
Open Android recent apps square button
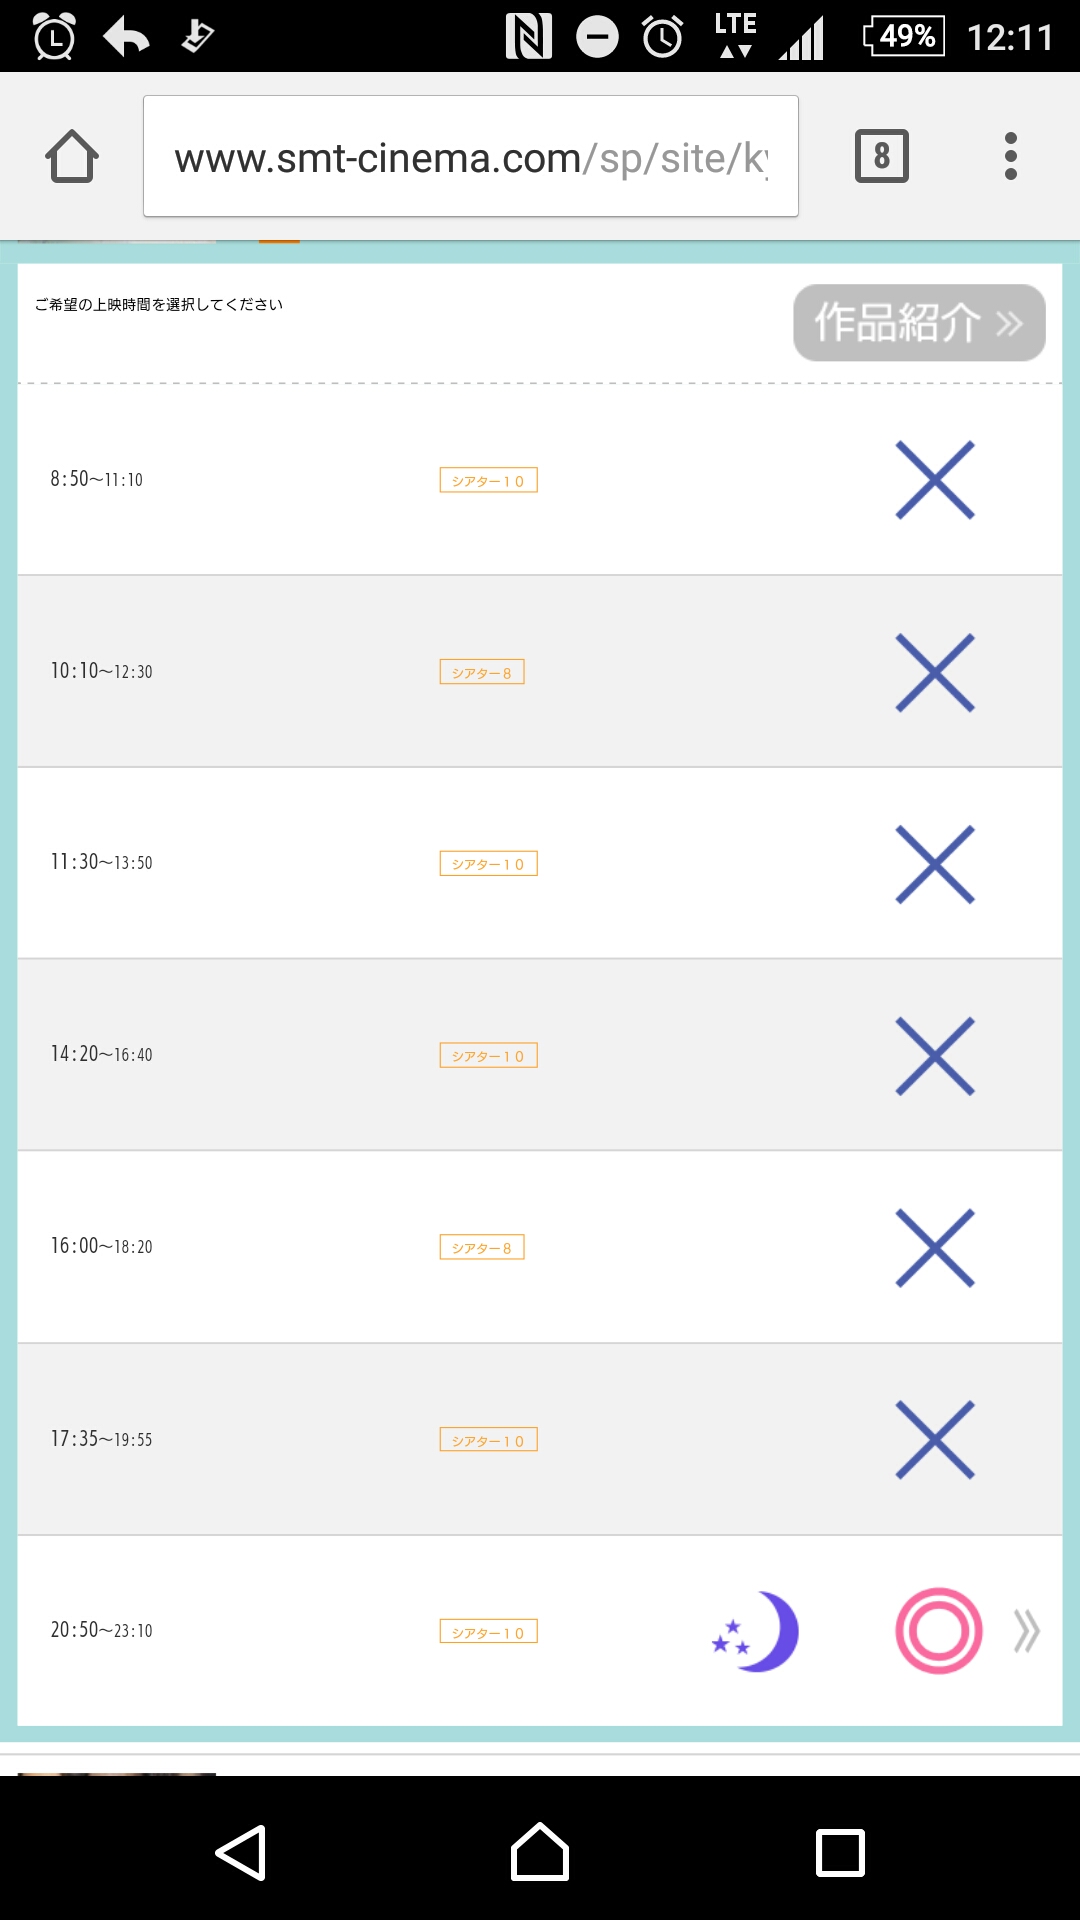click(x=840, y=1853)
